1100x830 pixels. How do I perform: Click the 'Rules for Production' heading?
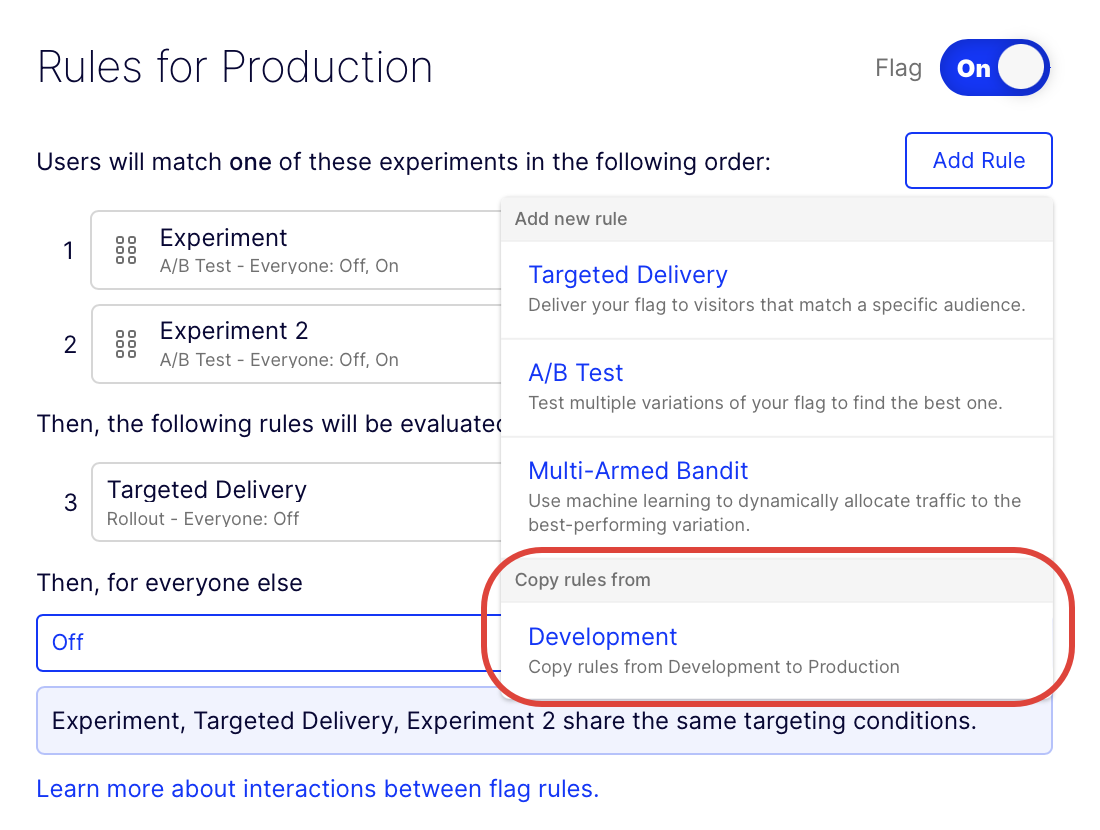(x=235, y=67)
